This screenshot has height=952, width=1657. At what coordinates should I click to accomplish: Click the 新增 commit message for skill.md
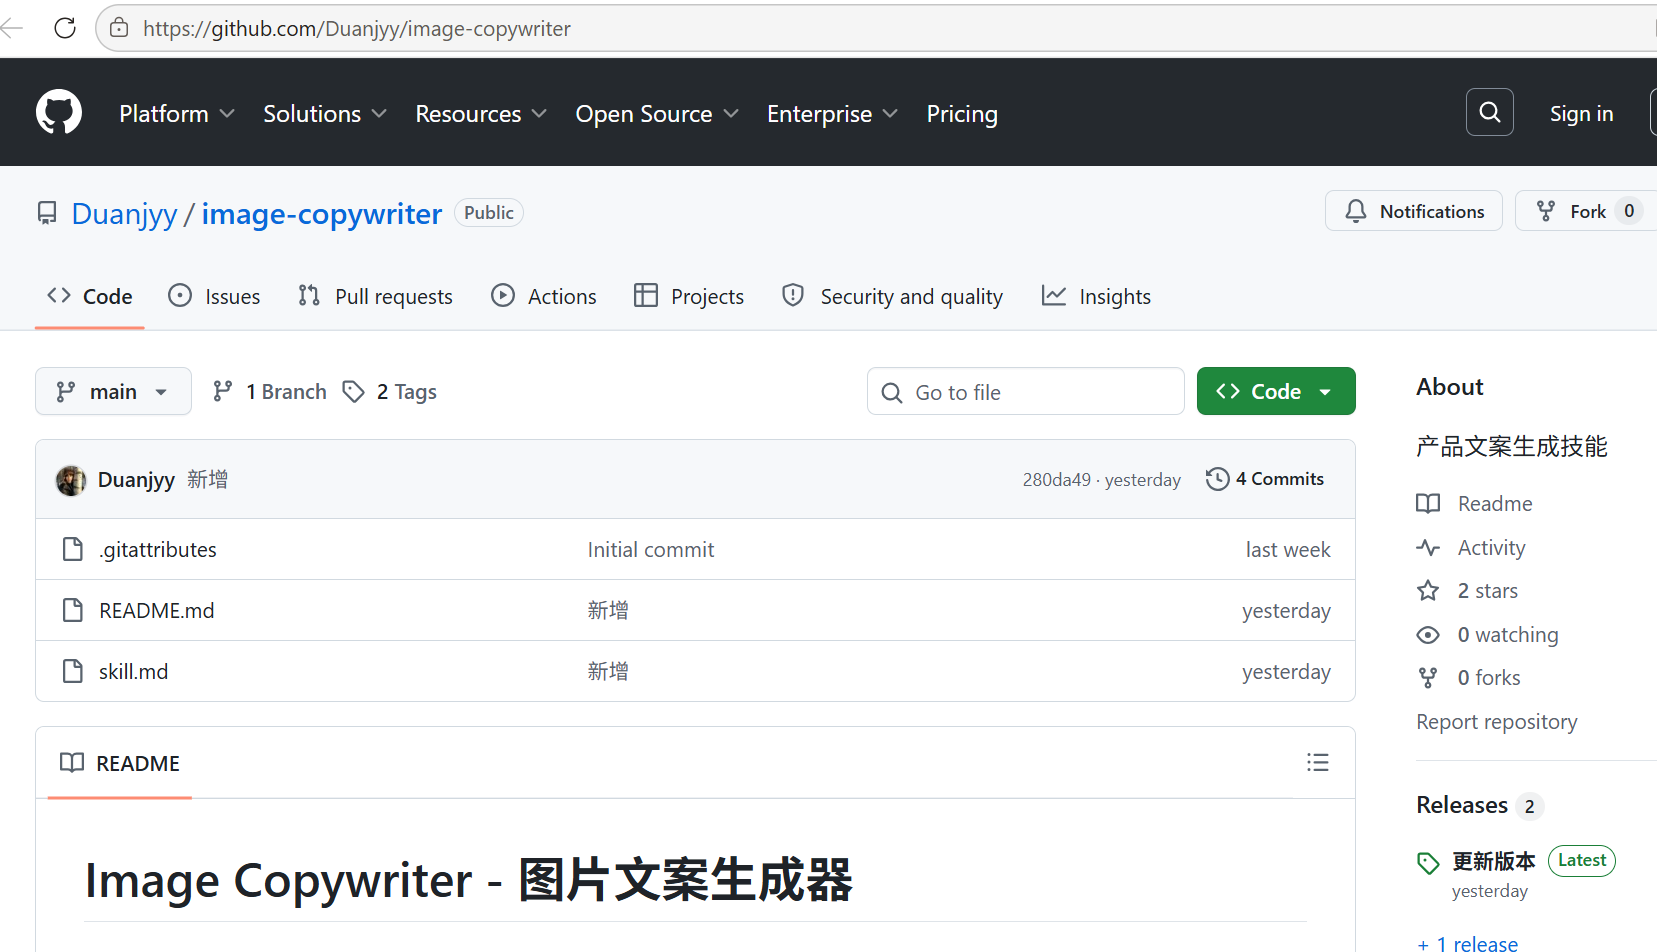point(608,671)
